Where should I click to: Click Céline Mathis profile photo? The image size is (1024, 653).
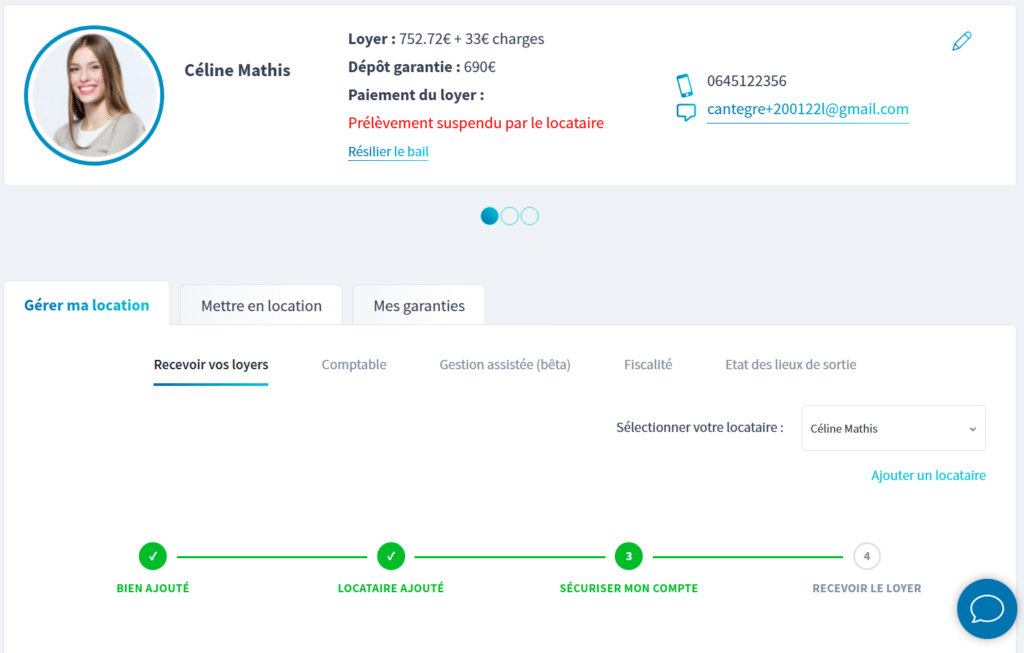(94, 95)
